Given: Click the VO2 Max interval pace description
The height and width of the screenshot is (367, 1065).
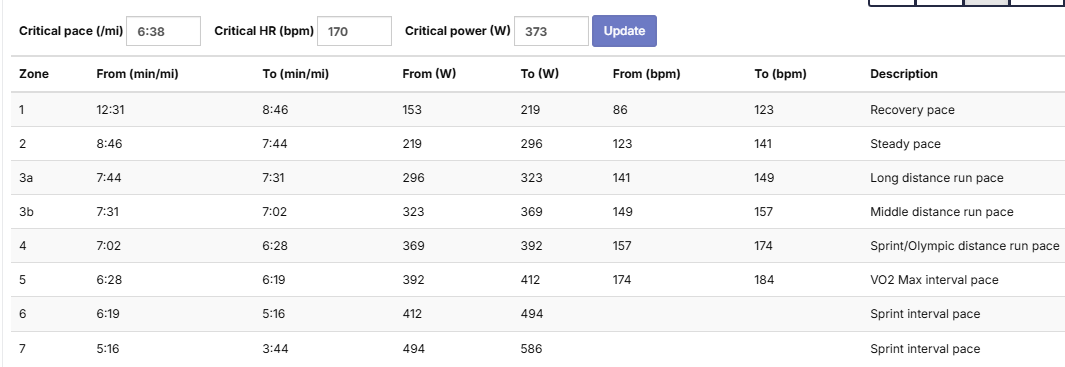Looking at the screenshot, I should coord(934,279).
